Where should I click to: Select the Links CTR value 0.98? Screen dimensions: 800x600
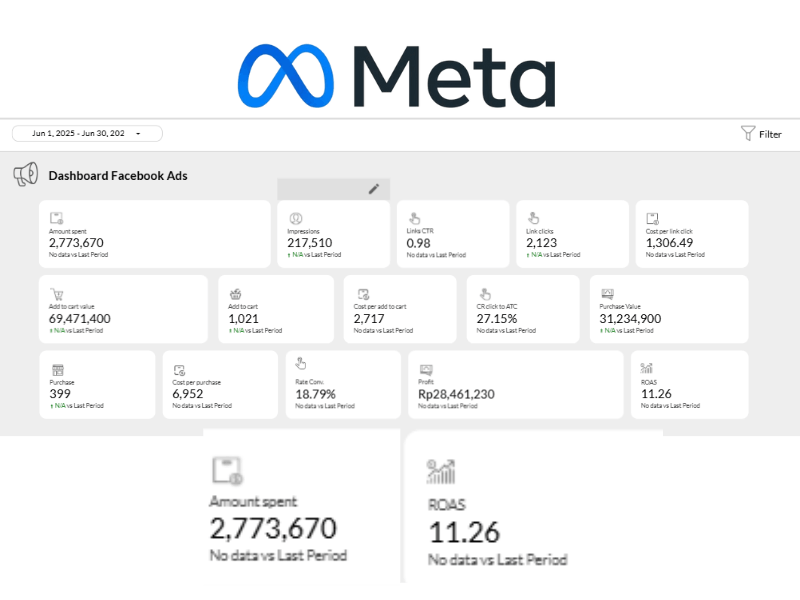[x=418, y=243]
